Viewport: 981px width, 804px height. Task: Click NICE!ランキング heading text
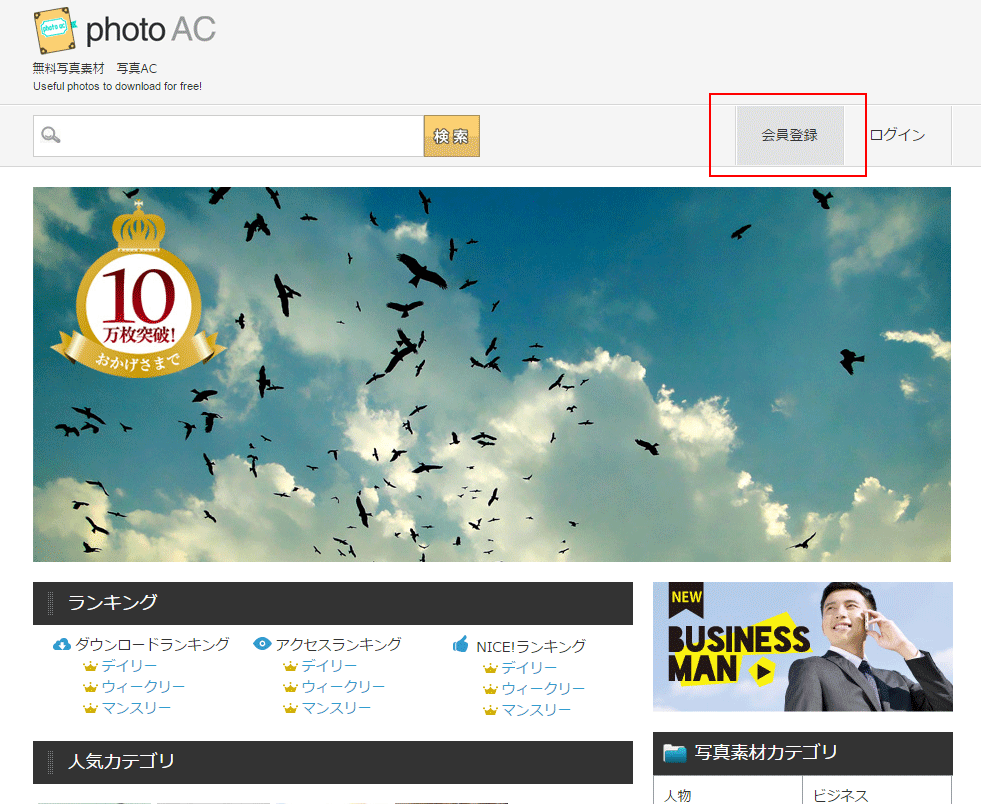531,646
